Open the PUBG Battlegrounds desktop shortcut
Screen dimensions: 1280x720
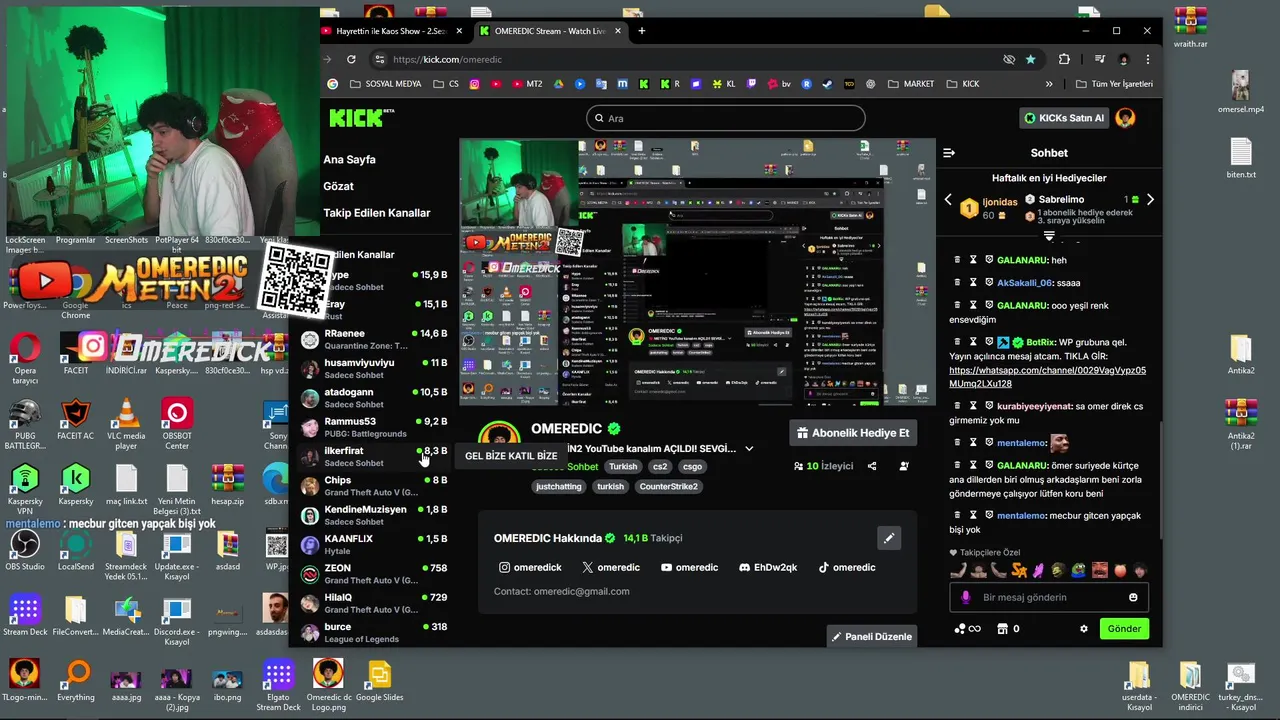25,423
